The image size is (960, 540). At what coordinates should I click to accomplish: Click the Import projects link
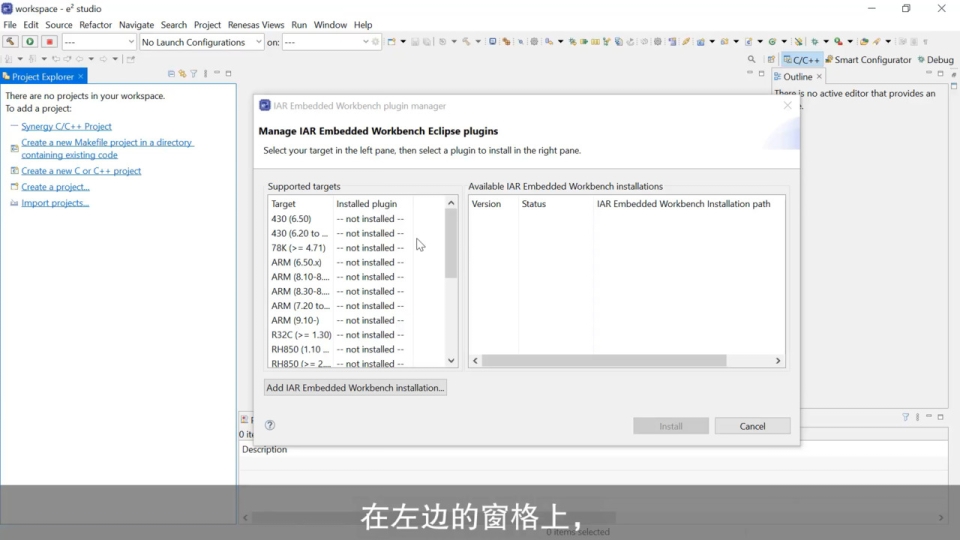[x=55, y=203]
